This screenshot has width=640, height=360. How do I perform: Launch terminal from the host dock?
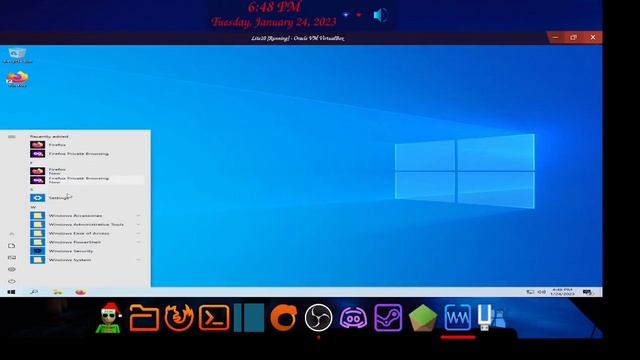pos(214,318)
